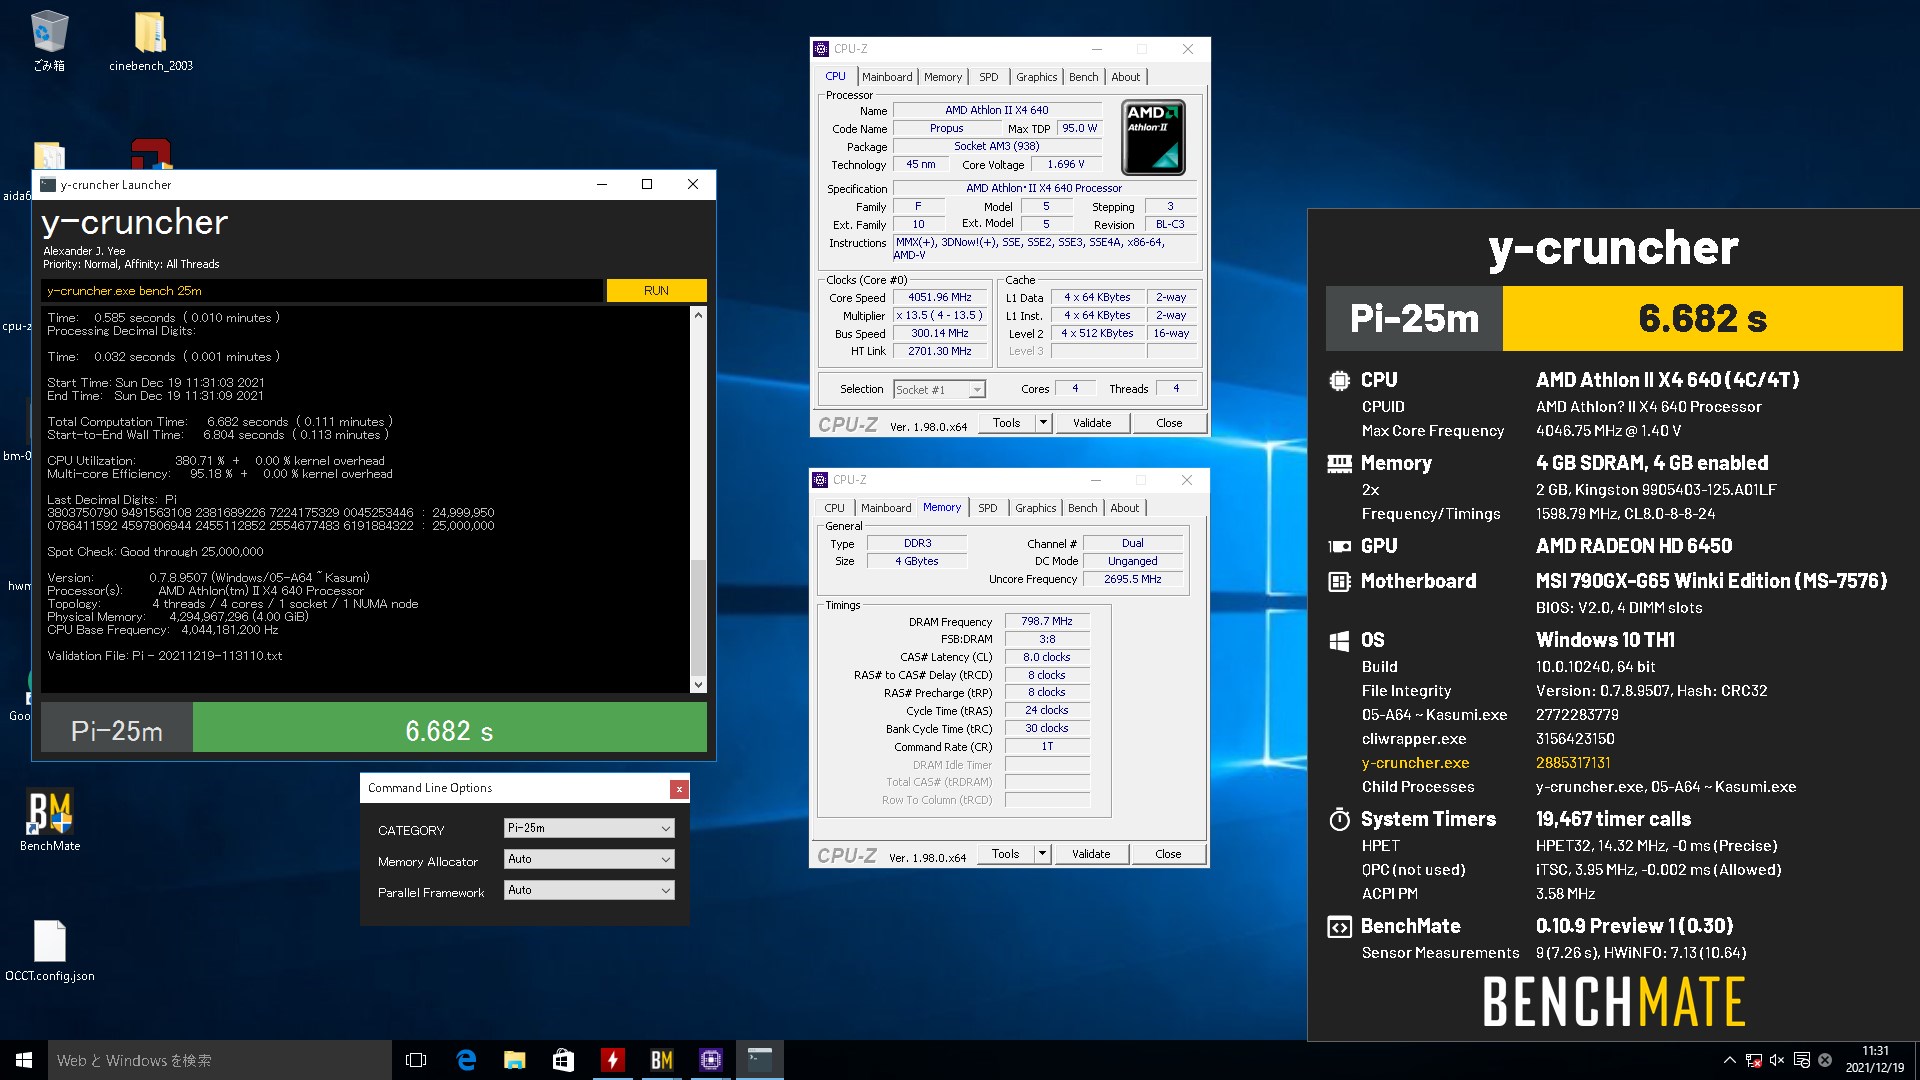Expand the Tools arrow in the lower CPU-Z window
Screen dimensions: 1920x1080
coord(1042,854)
